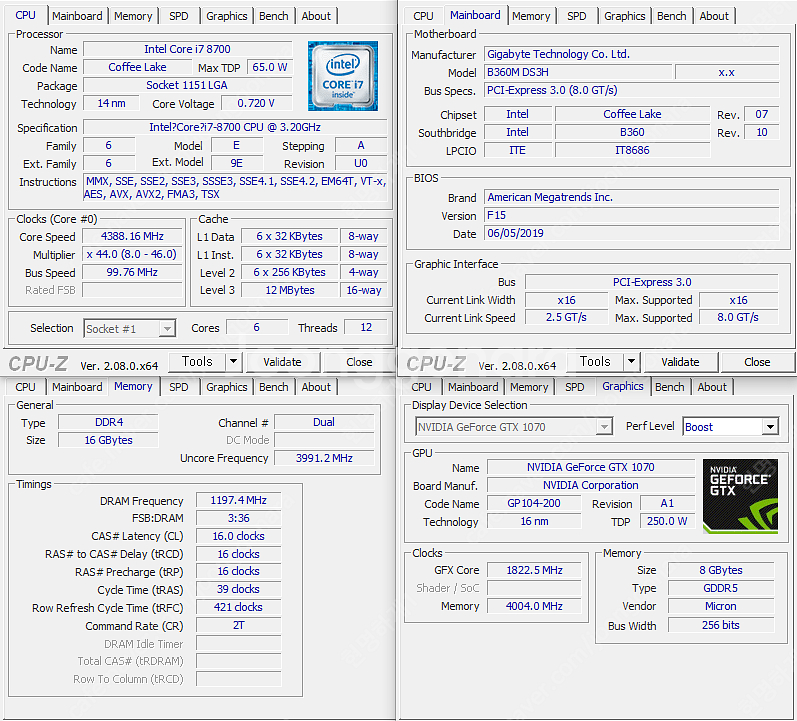Go to Mainboard tab in Memory window

(77, 387)
